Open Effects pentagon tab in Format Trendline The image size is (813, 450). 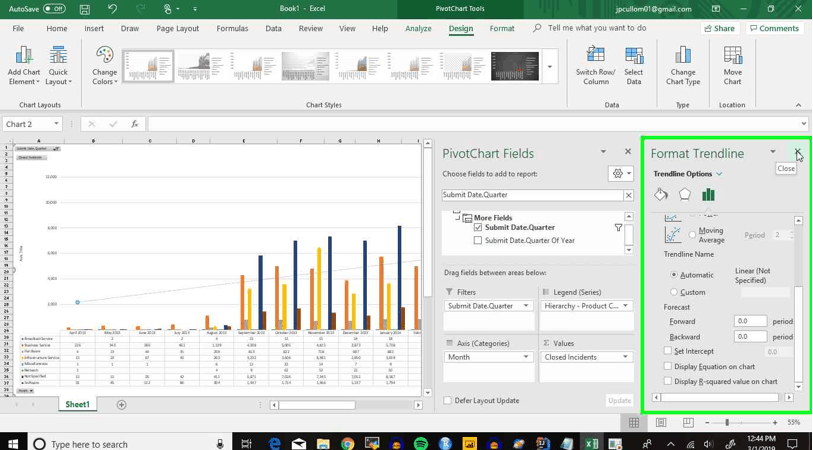coord(684,194)
